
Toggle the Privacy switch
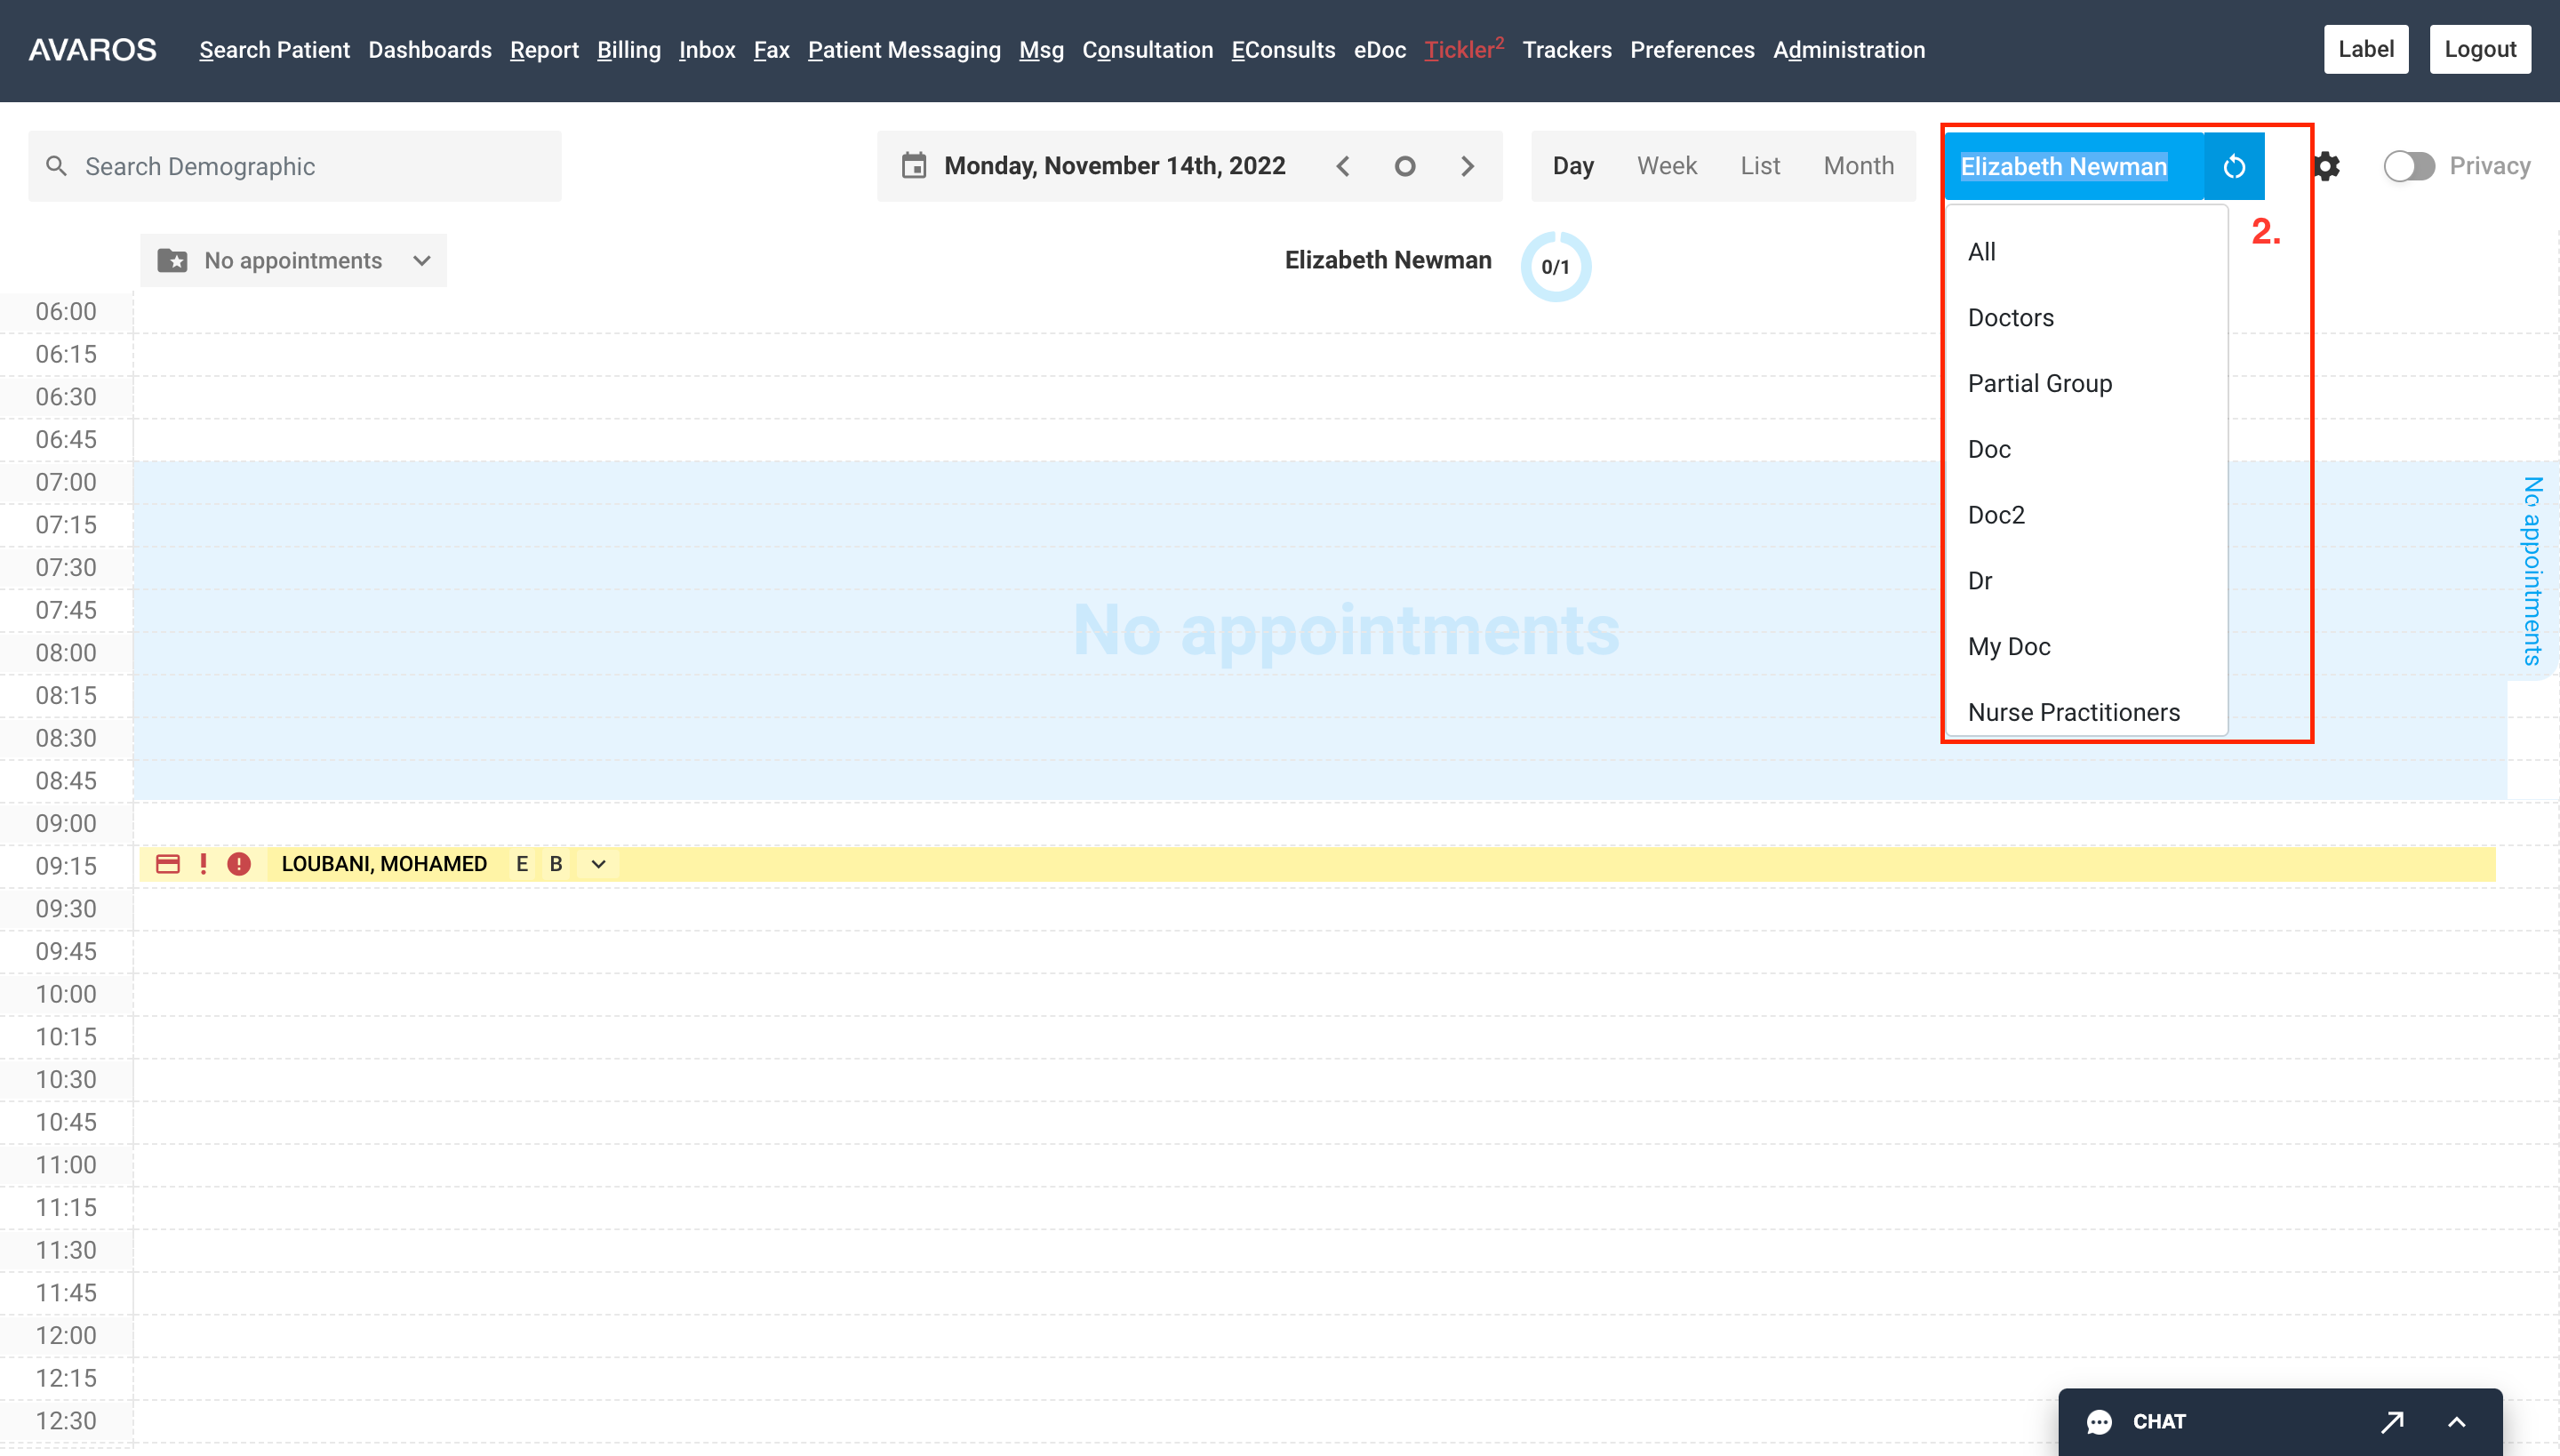pyautogui.click(x=2410, y=166)
